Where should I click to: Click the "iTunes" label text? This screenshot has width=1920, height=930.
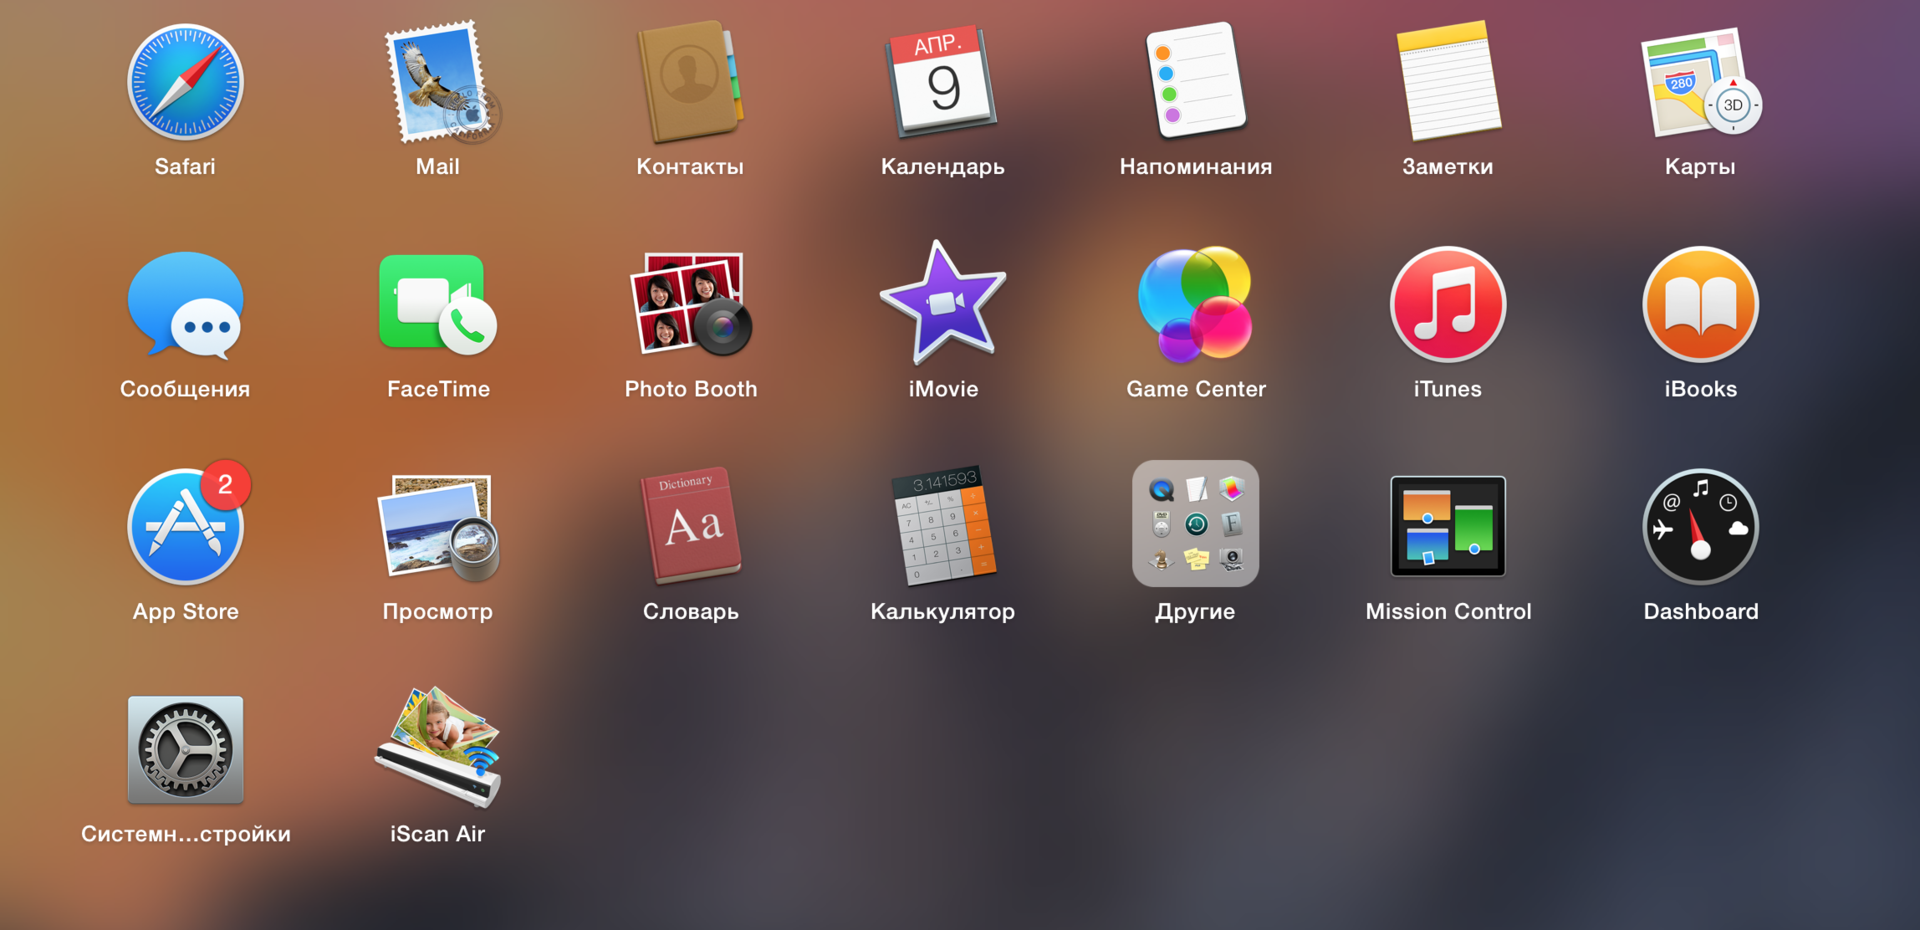(x=1448, y=389)
